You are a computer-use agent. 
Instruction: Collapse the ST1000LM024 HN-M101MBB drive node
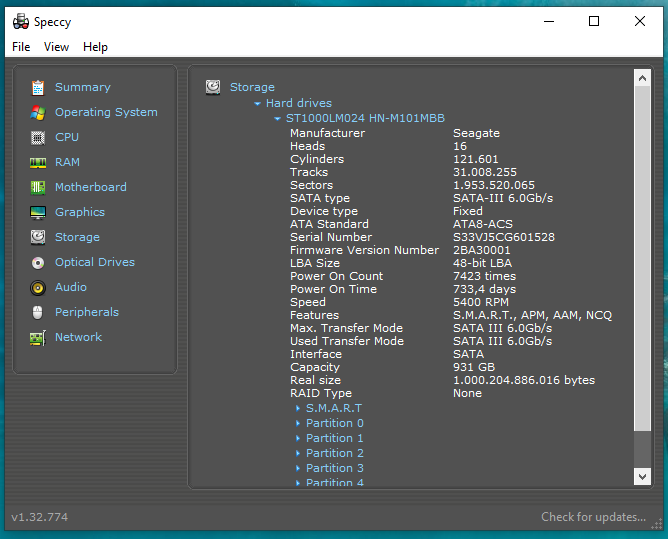pyautogui.click(x=277, y=118)
